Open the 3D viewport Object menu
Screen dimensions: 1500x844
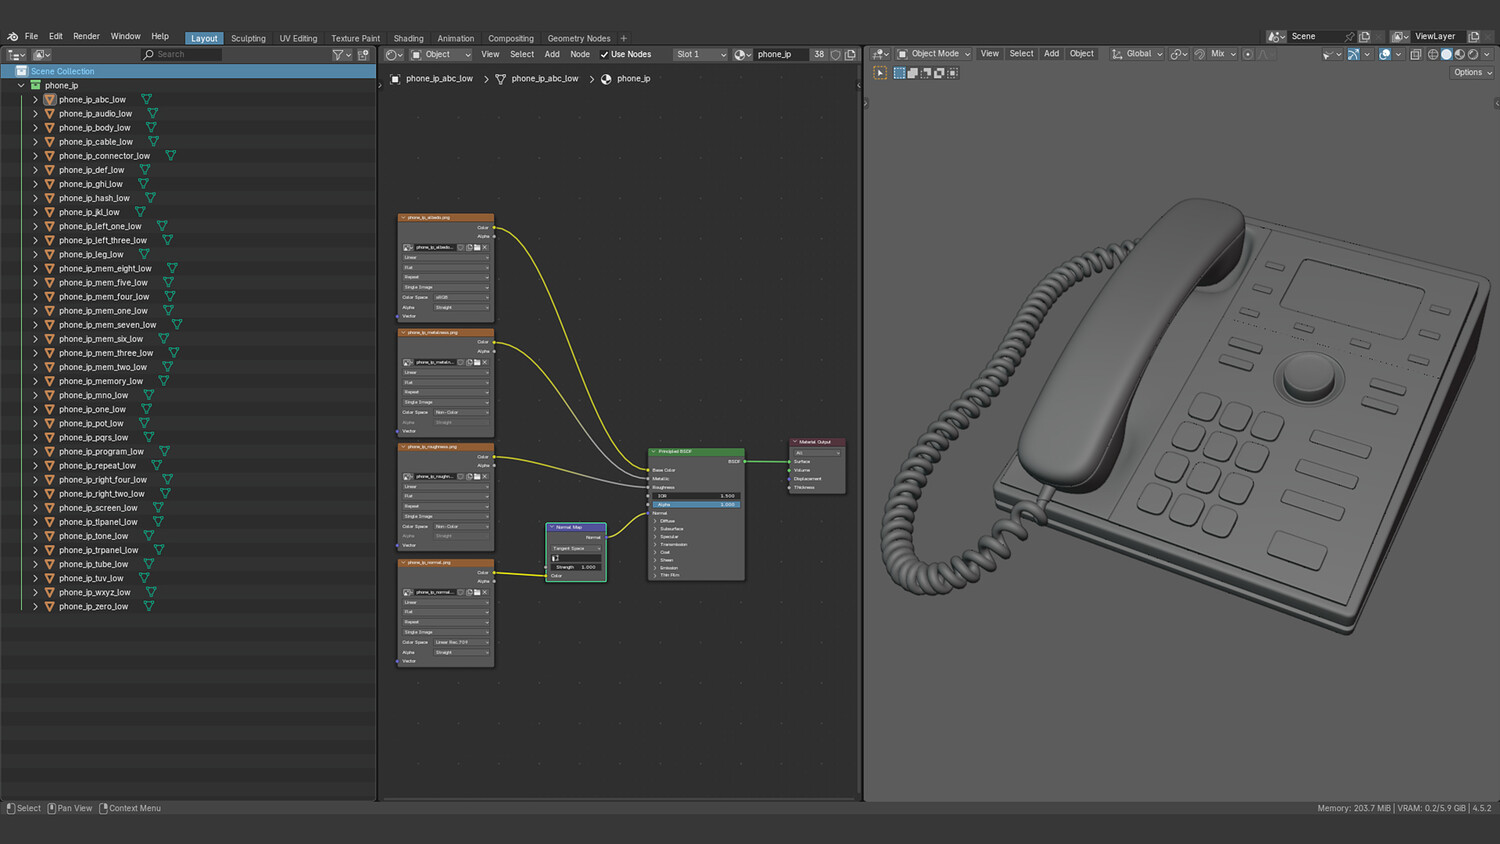coord(1082,54)
